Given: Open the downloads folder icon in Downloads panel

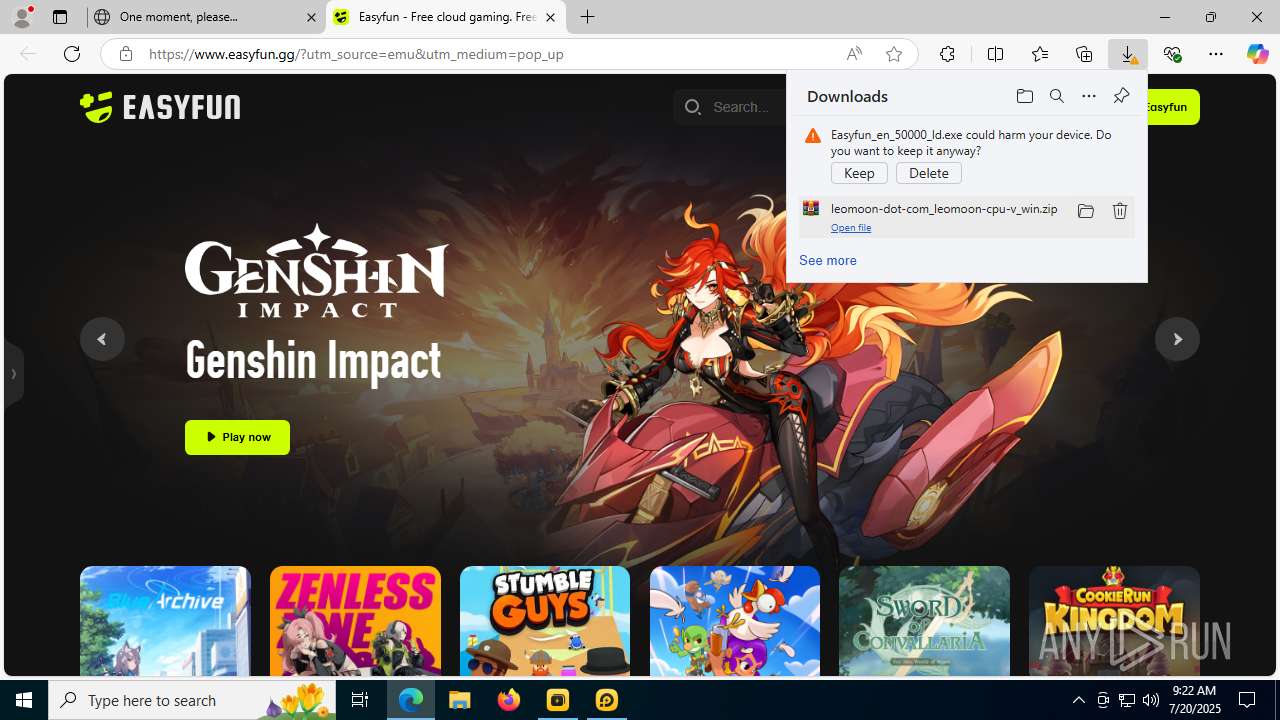Looking at the screenshot, I should 1024,96.
